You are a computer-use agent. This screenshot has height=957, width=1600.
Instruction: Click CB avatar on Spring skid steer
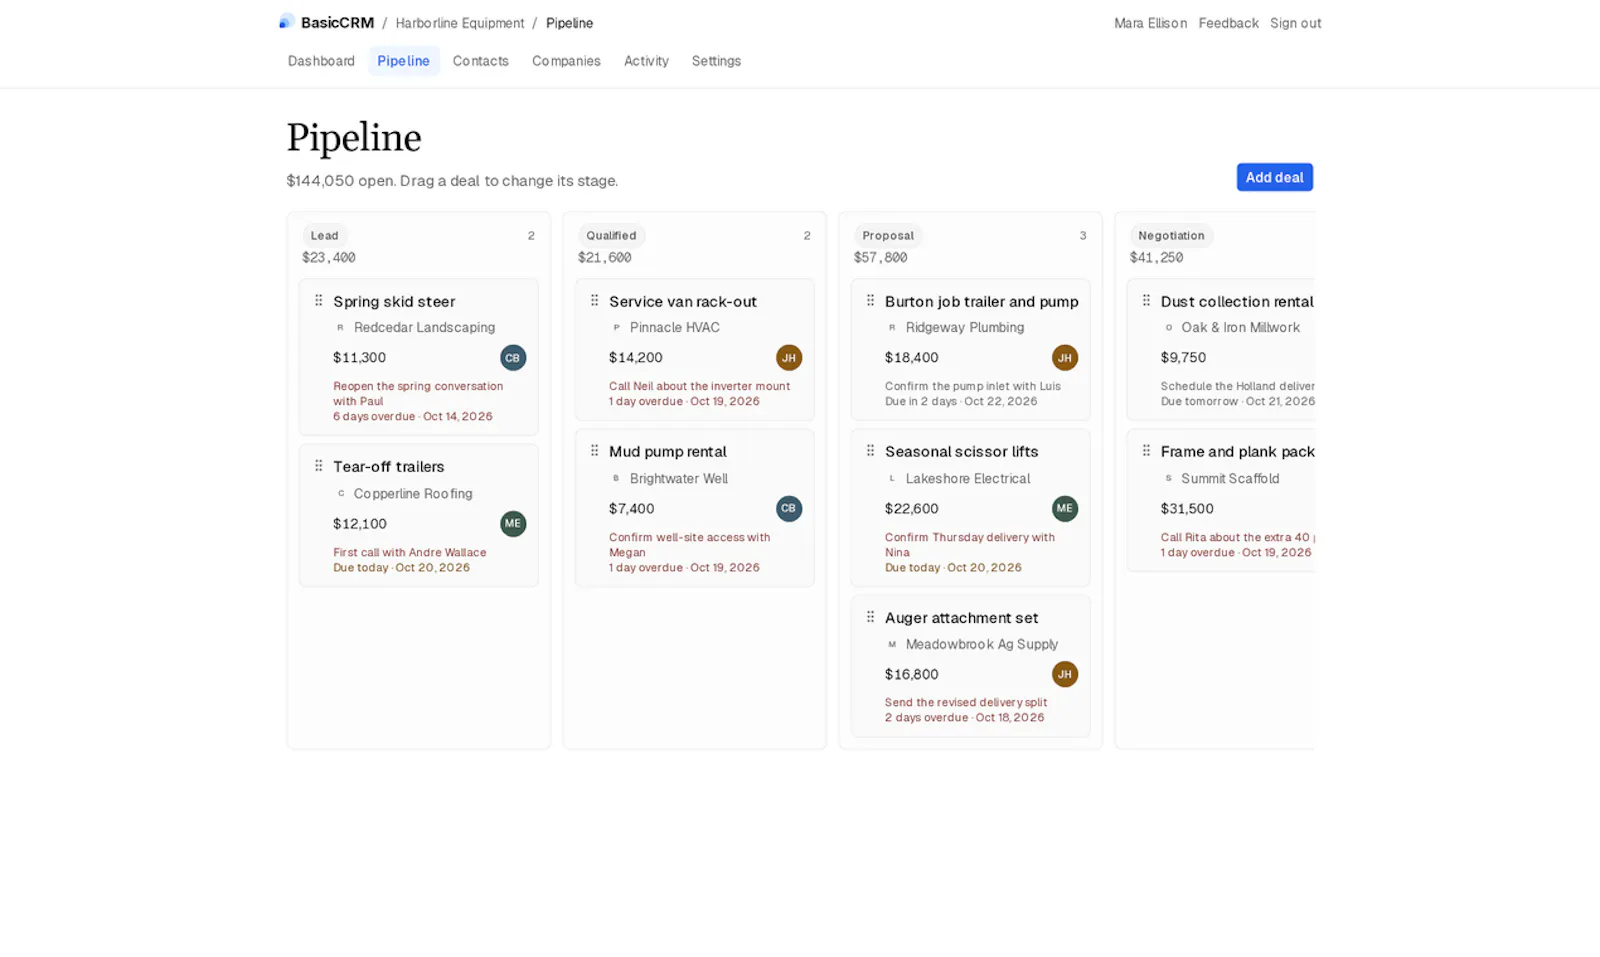click(x=513, y=357)
